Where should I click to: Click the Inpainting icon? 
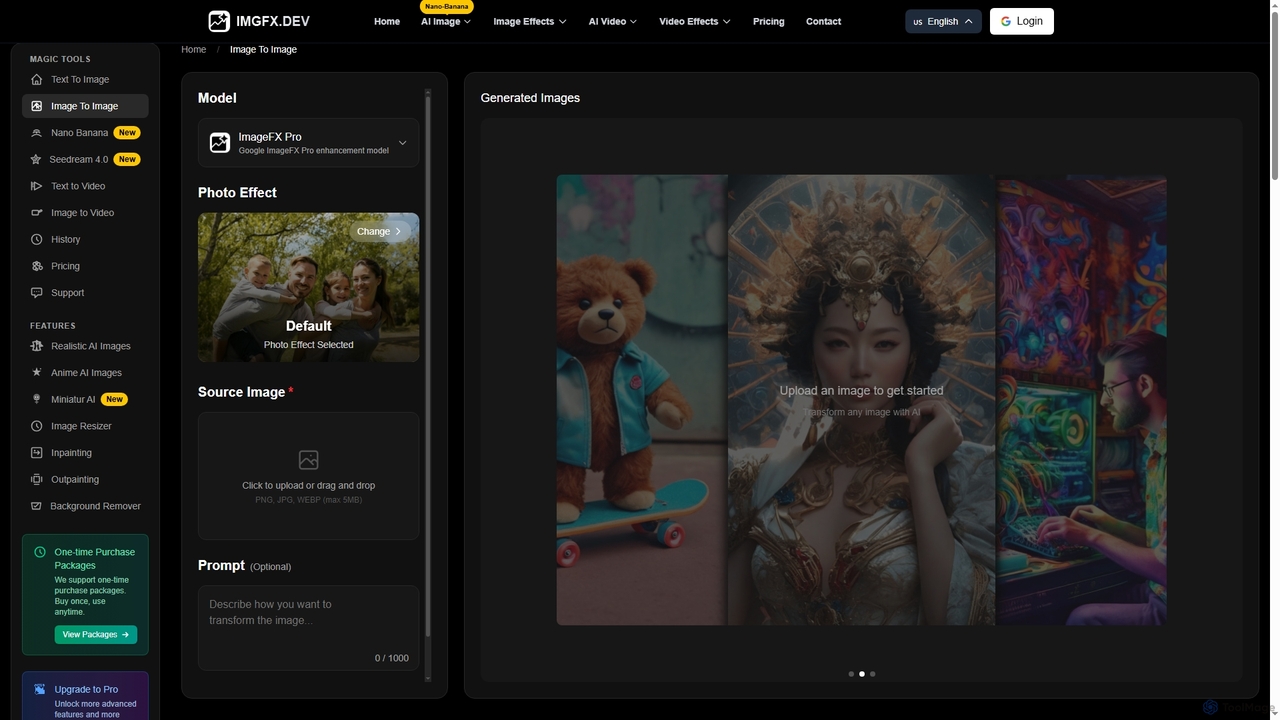point(37,452)
